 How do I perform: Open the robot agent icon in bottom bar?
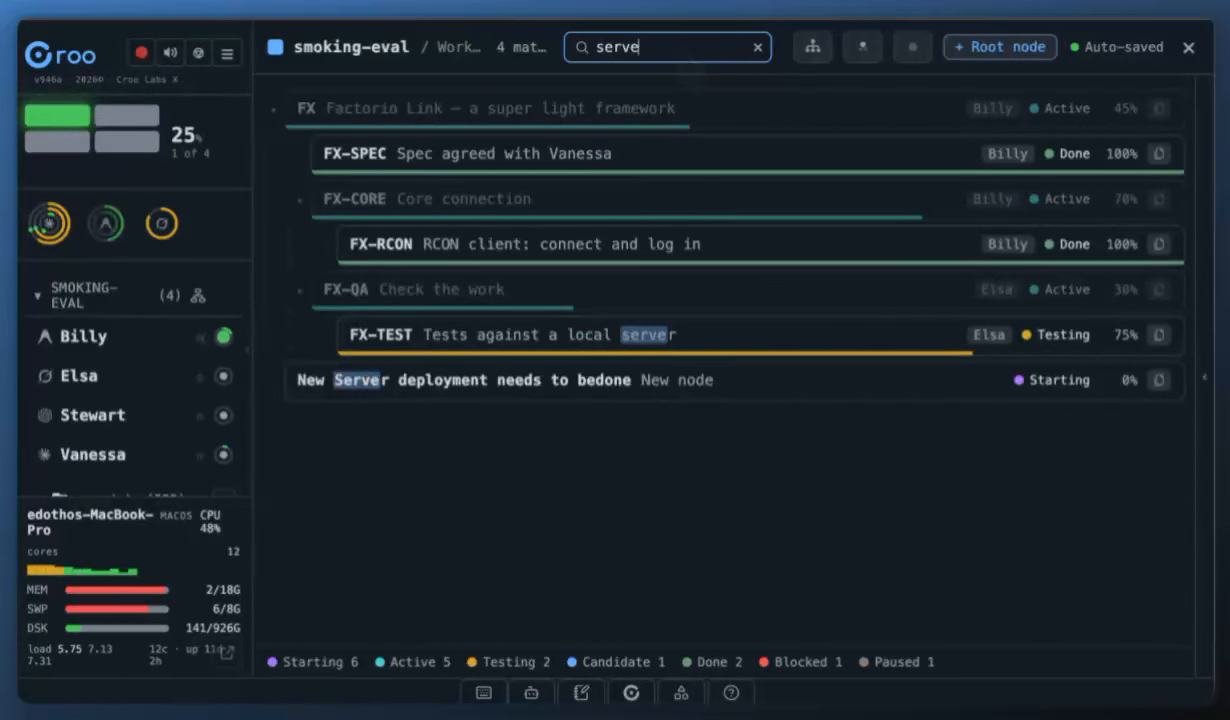click(532, 692)
